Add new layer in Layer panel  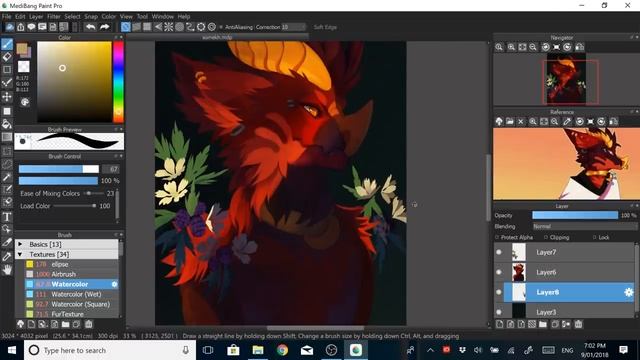(x=500, y=324)
